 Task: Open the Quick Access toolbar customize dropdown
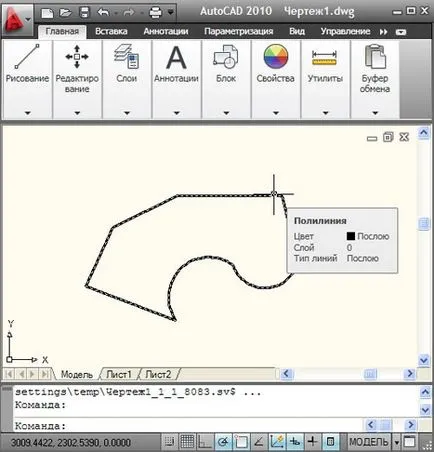coord(171,13)
